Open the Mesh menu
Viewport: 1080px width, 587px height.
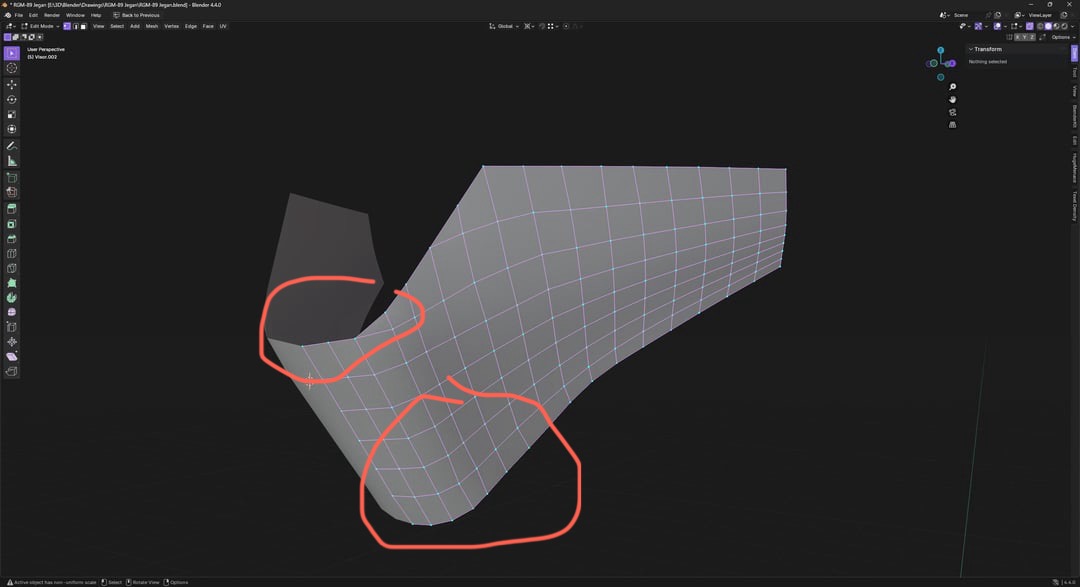[x=152, y=26]
